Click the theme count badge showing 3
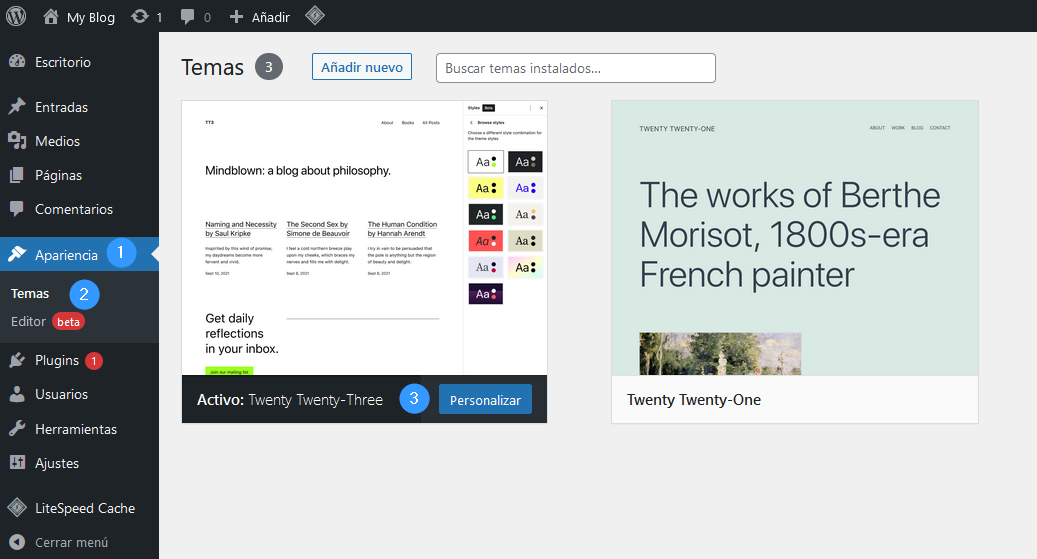This screenshot has width=1037, height=559. pyautogui.click(x=269, y=67)
